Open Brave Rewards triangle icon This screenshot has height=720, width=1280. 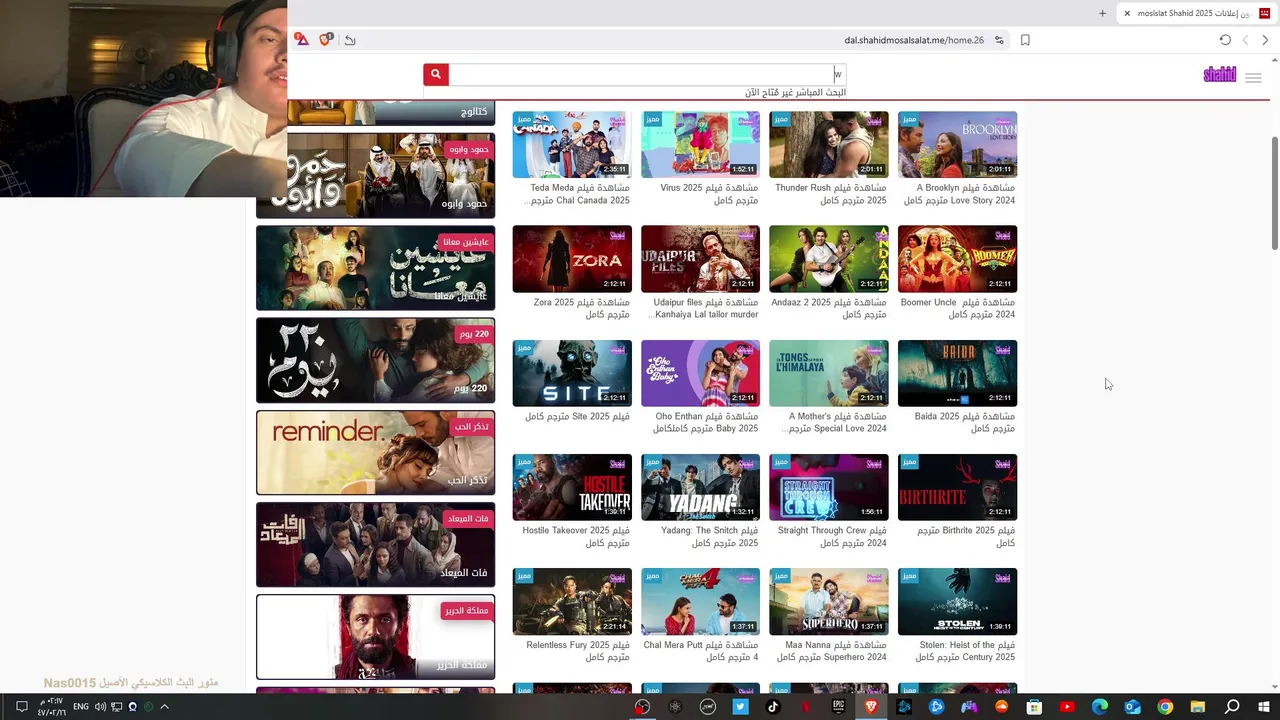pos(302,40)
